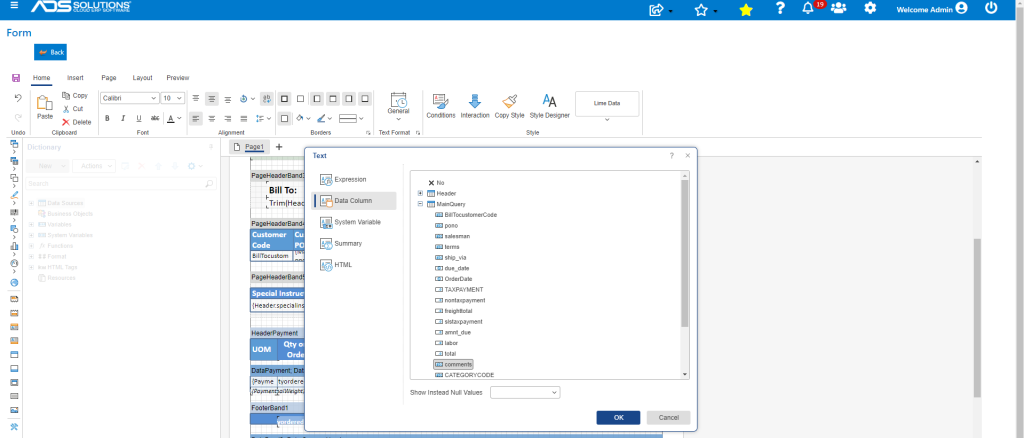
Task: Pick the font color A swatch
Action: (170, 119)
